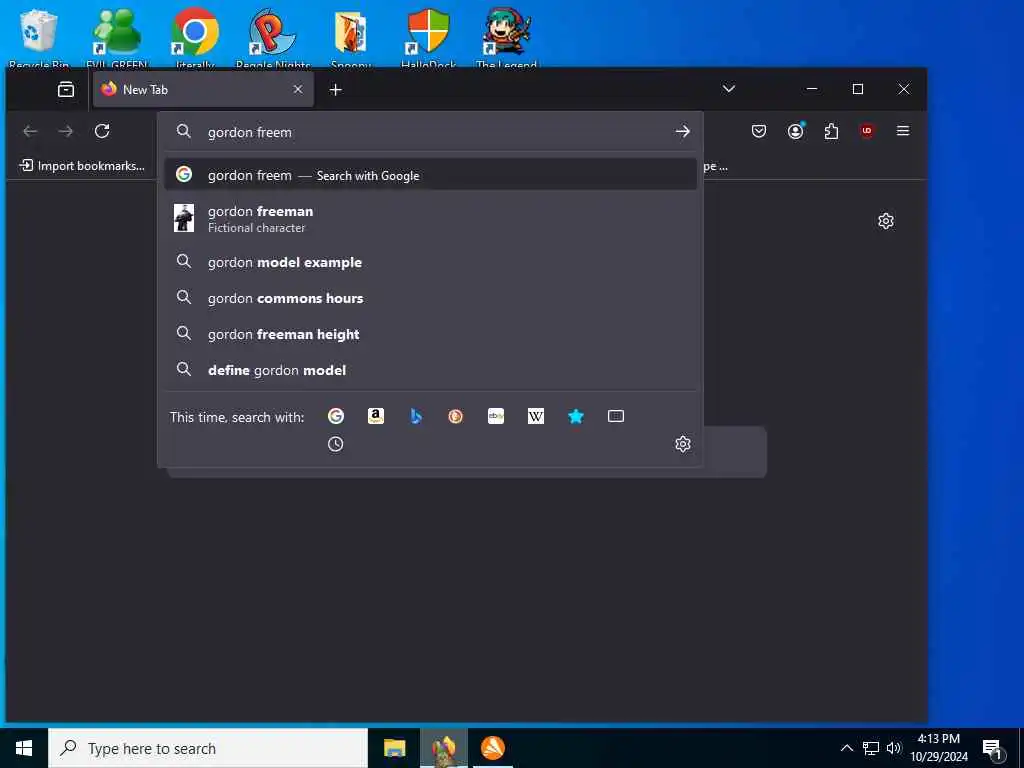
Task: Select gordon freeman height suggestion
Action: (431, 334)
